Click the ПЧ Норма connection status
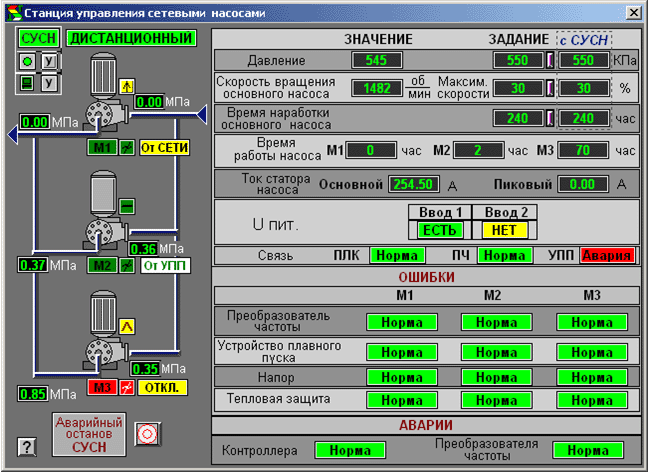 pyautogui.click(x=505, y=256)
